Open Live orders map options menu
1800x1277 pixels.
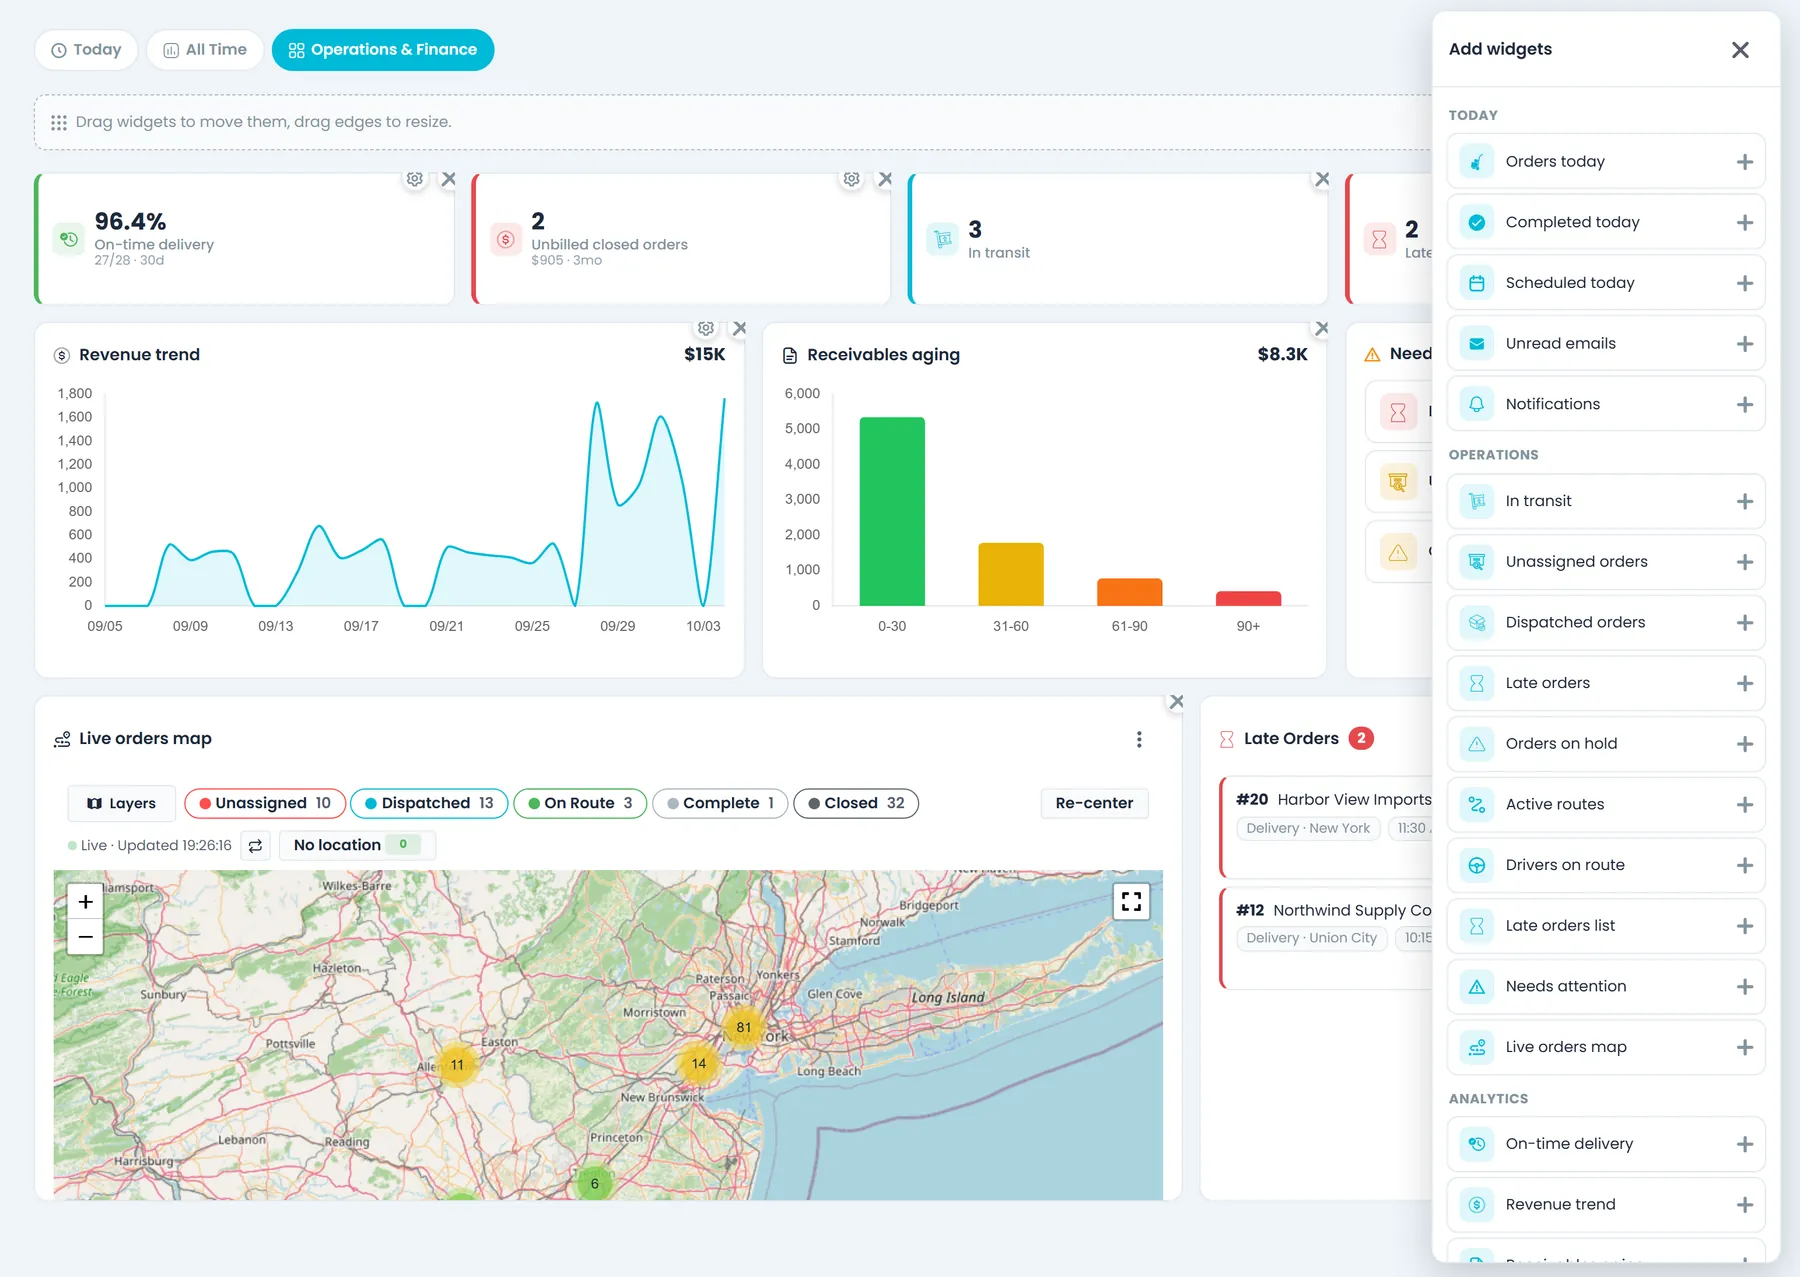click(x=1139, y=739)
